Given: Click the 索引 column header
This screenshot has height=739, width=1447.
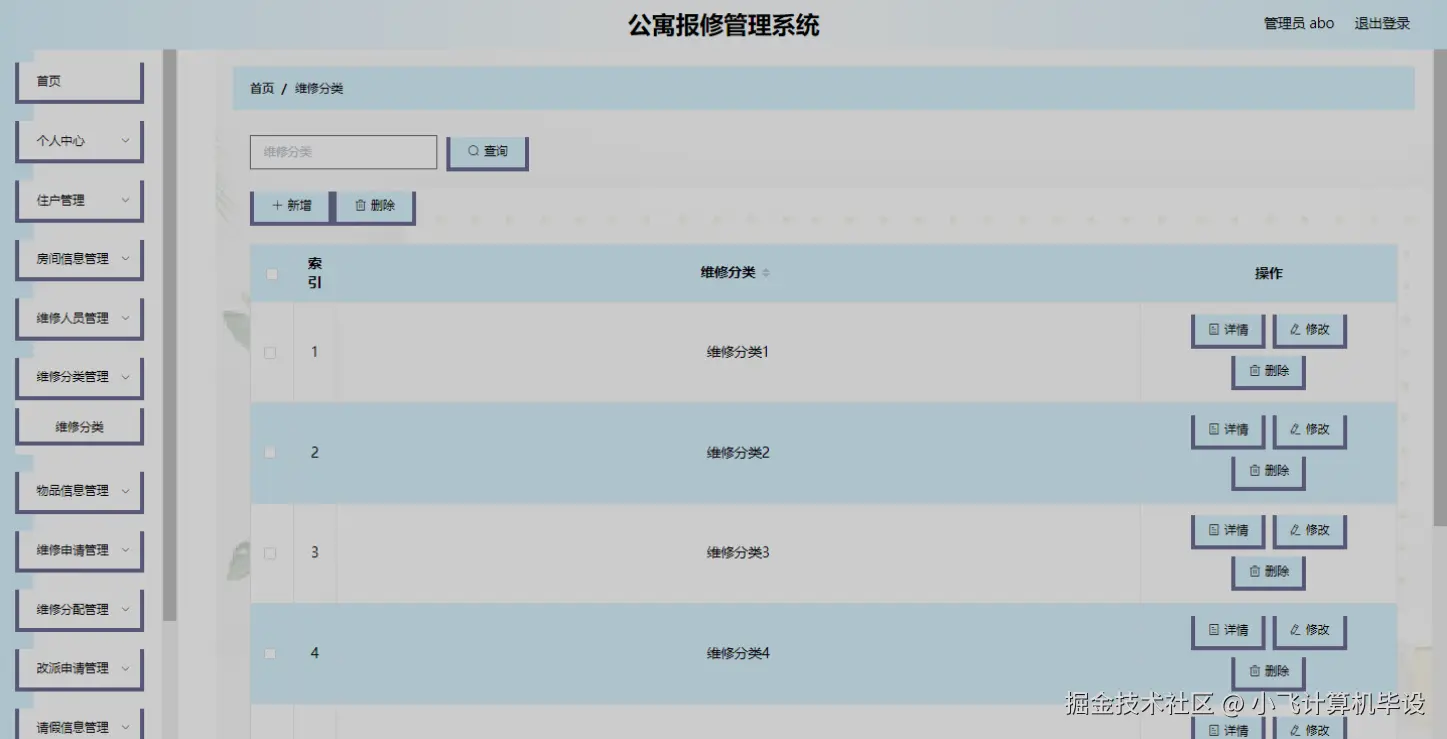Looking at the screenshot, I should click(x=315, y=273).
